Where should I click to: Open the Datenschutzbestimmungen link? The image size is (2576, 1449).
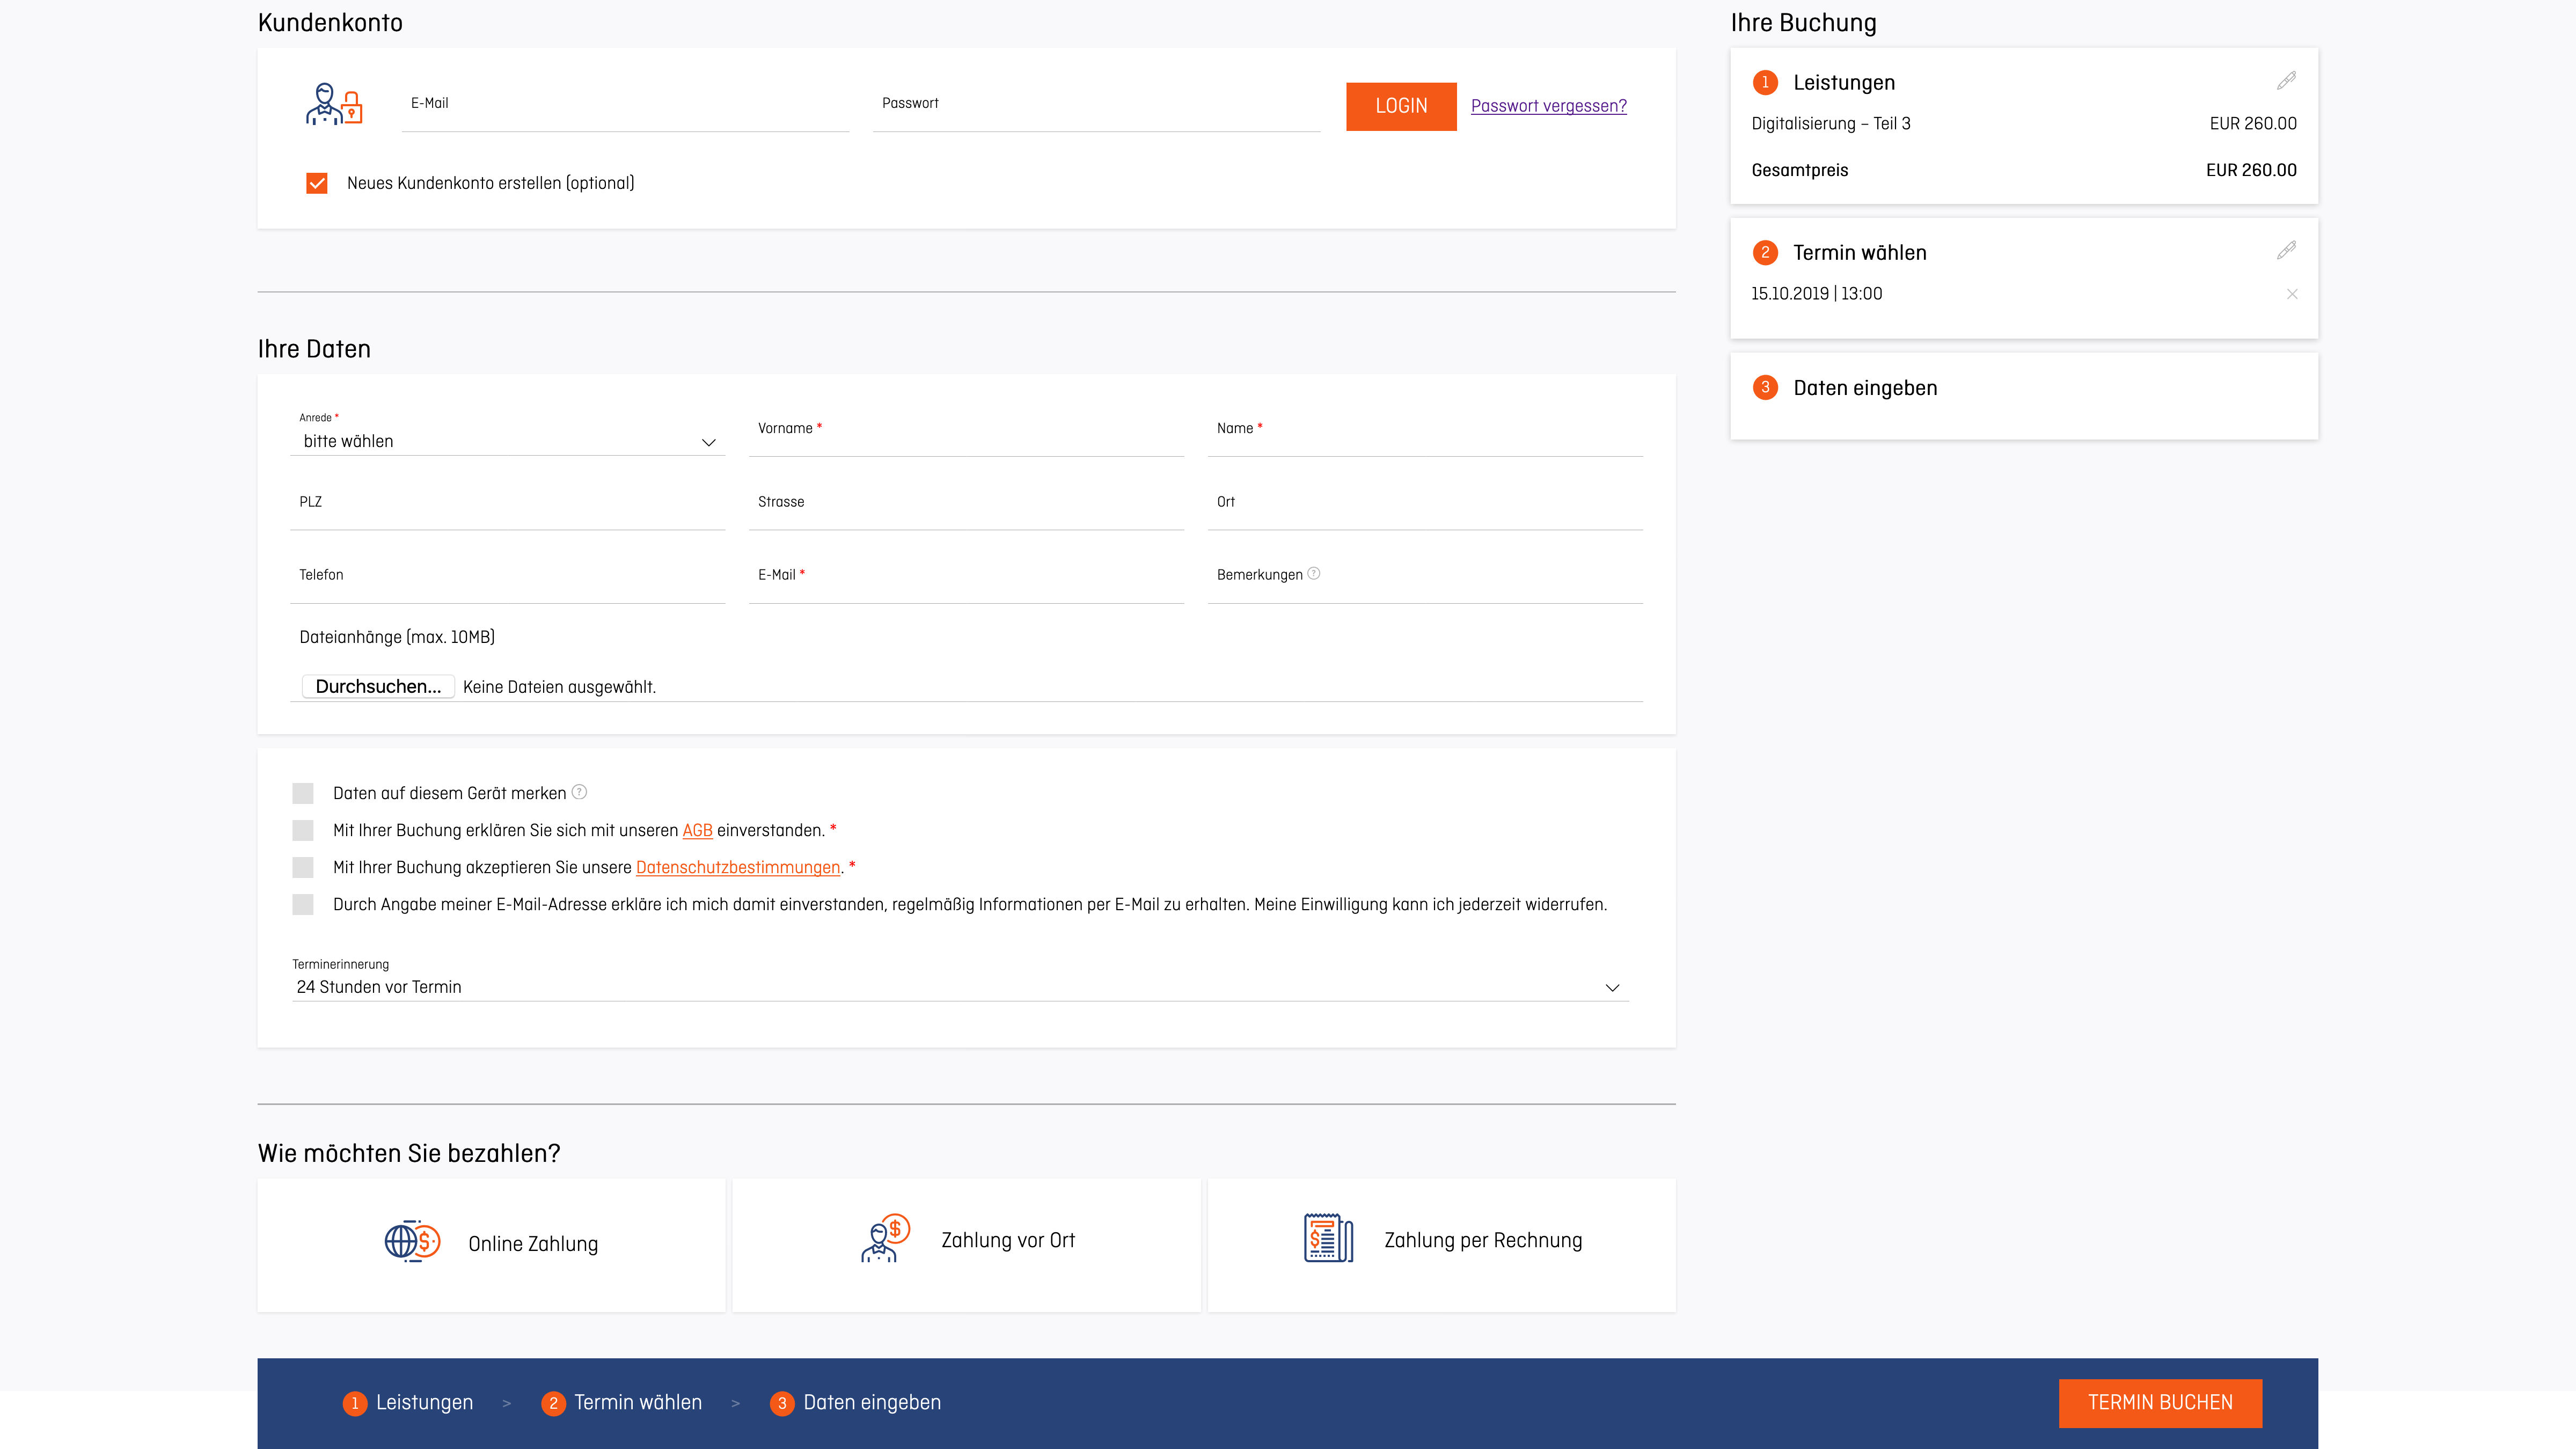point(738,867)
